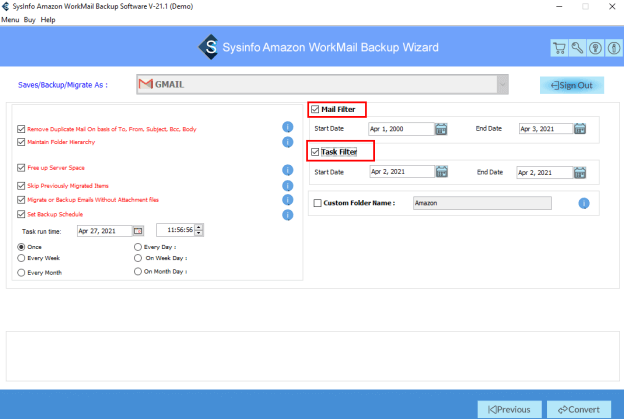This screenshot has width=624, height=419.
Task: Choose On Week Day radio option
Action: tap(138, 258)
